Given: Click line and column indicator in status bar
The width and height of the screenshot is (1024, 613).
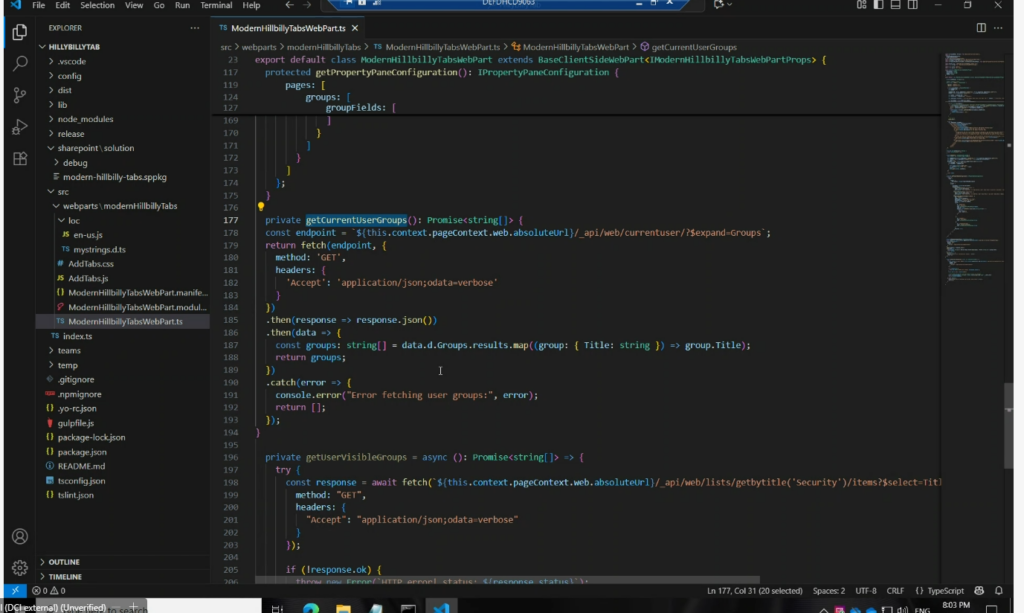Looking at the screenshot, I should 754,591.
